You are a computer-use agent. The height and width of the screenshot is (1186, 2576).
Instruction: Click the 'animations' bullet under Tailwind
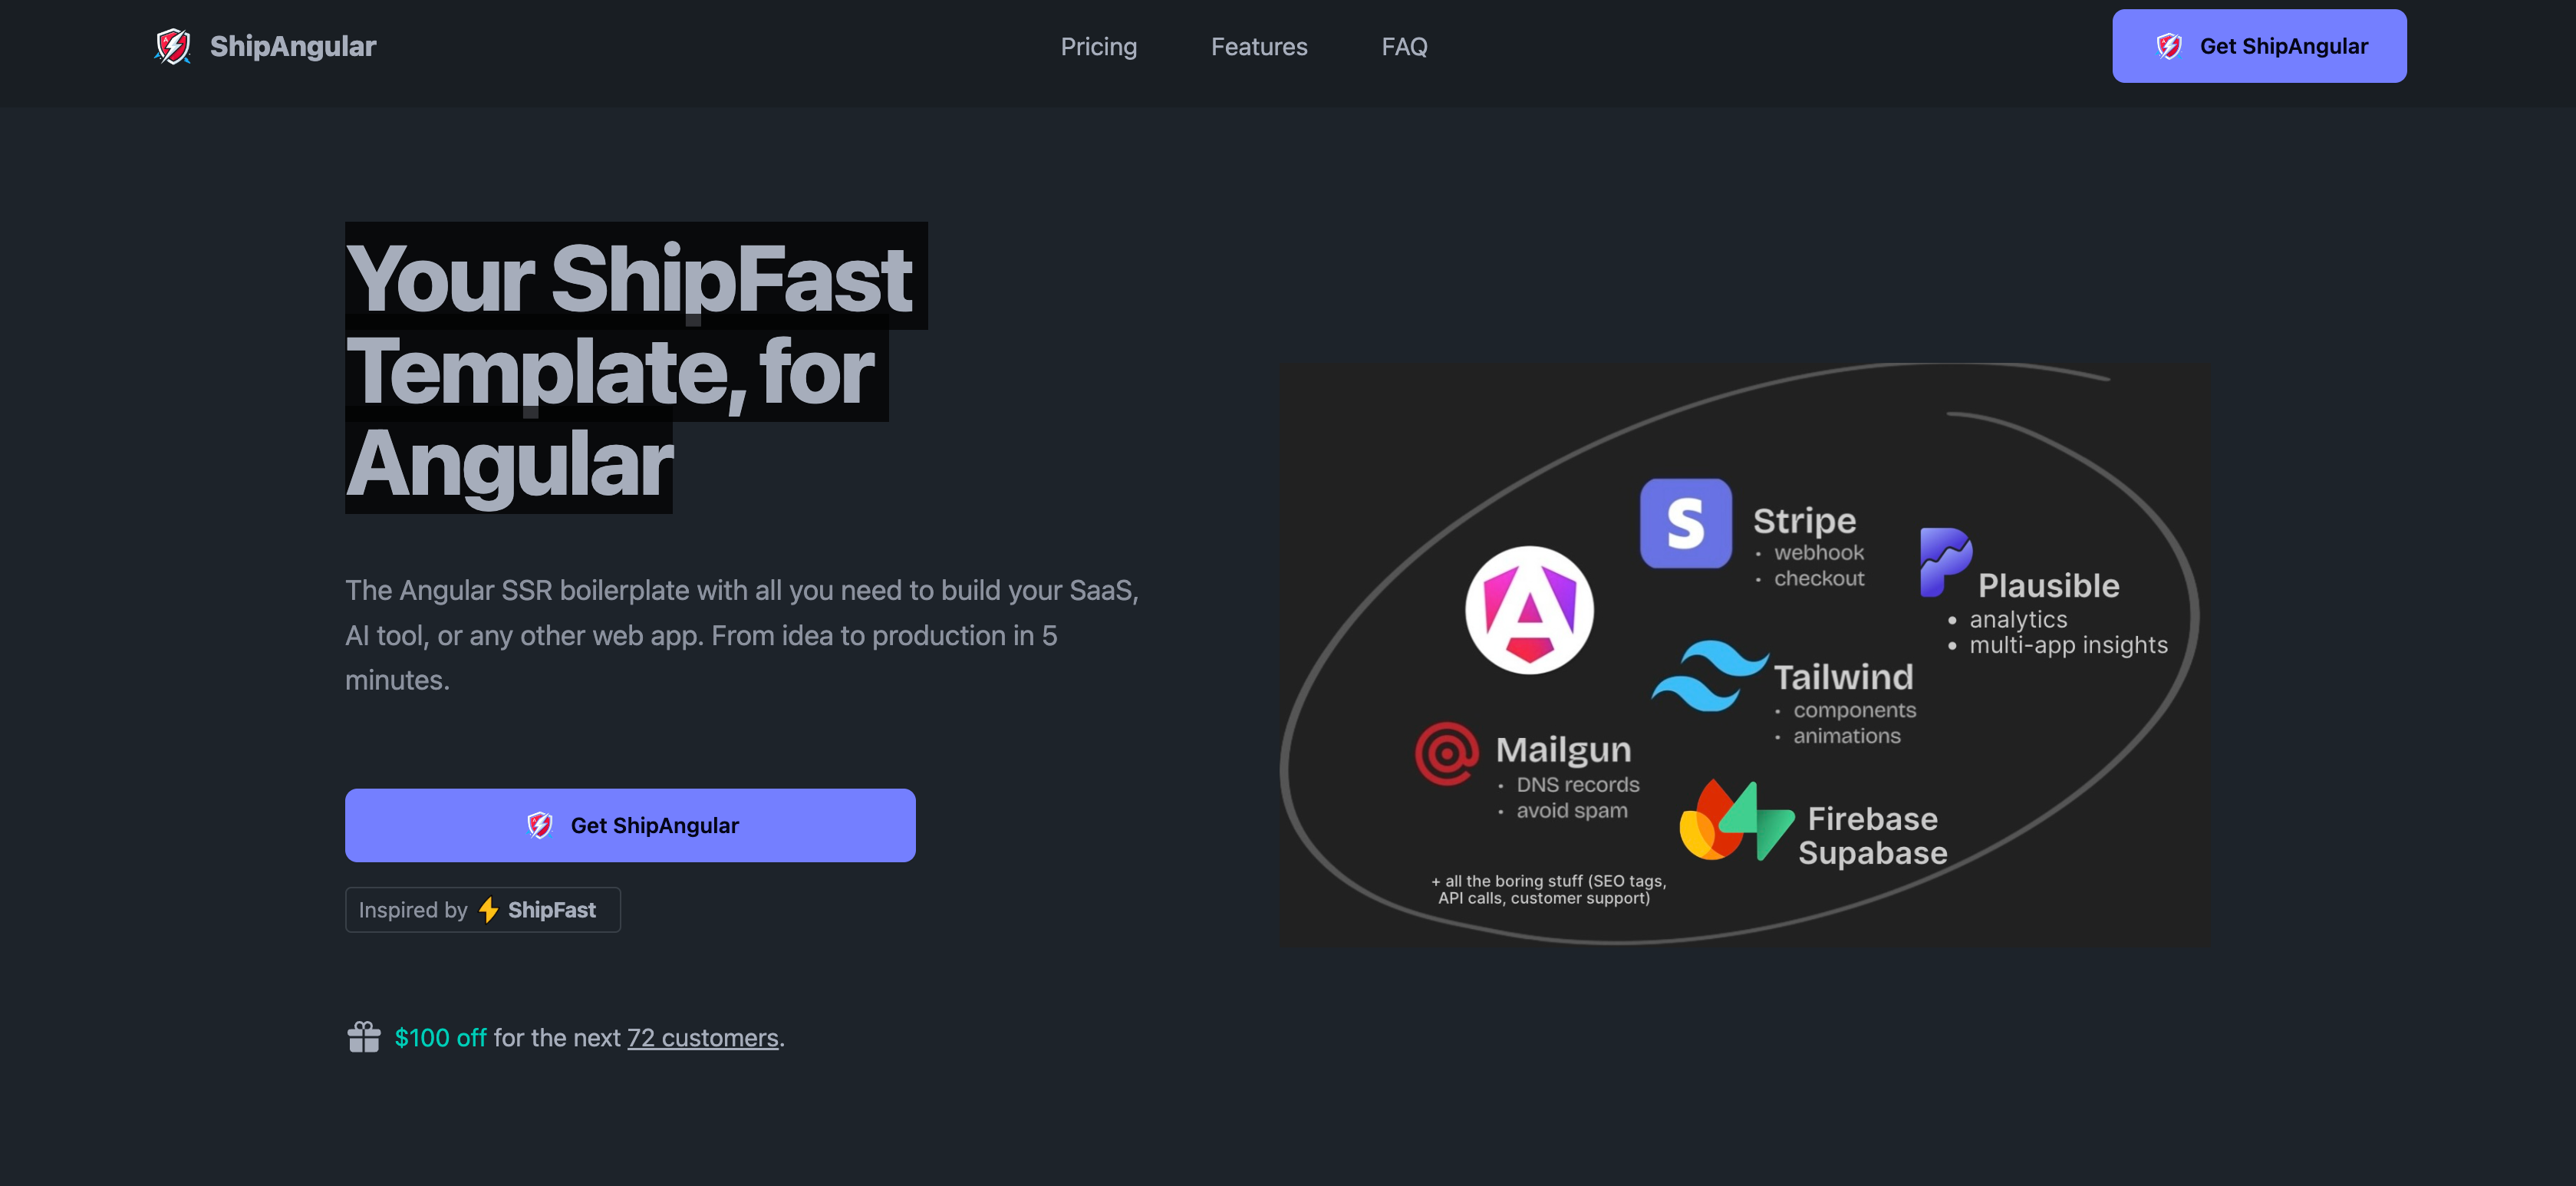(1846, 736)
